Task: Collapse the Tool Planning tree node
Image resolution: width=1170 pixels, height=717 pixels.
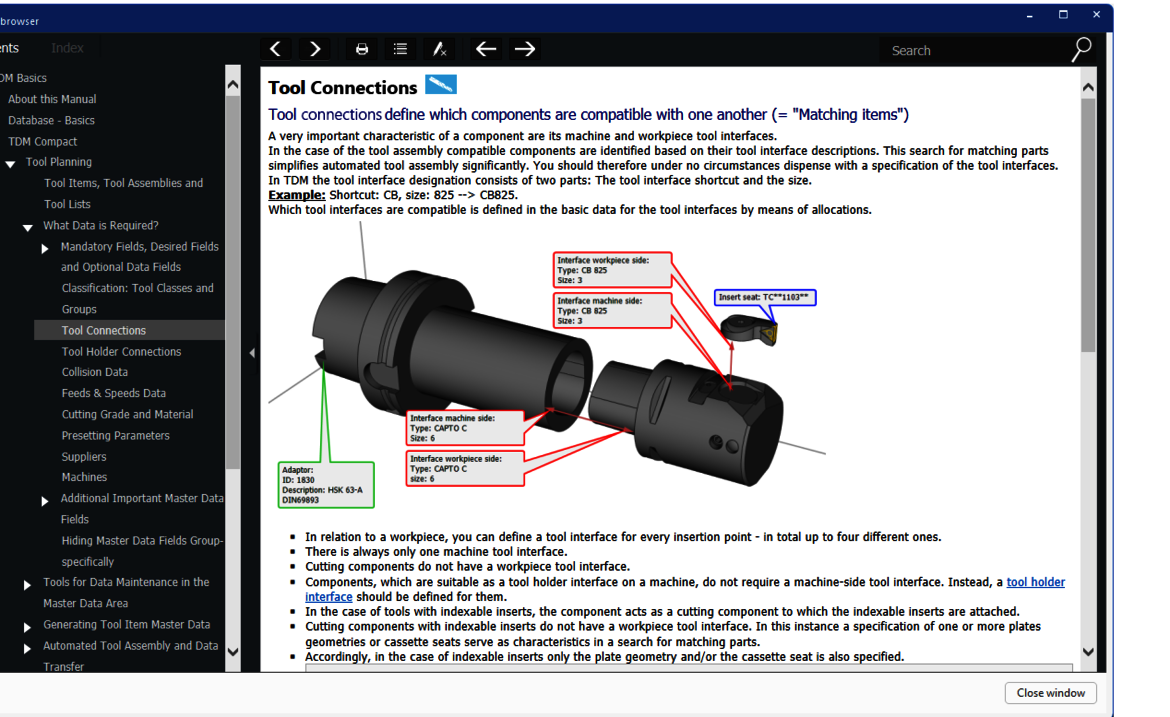Action: tap(10, 163)
